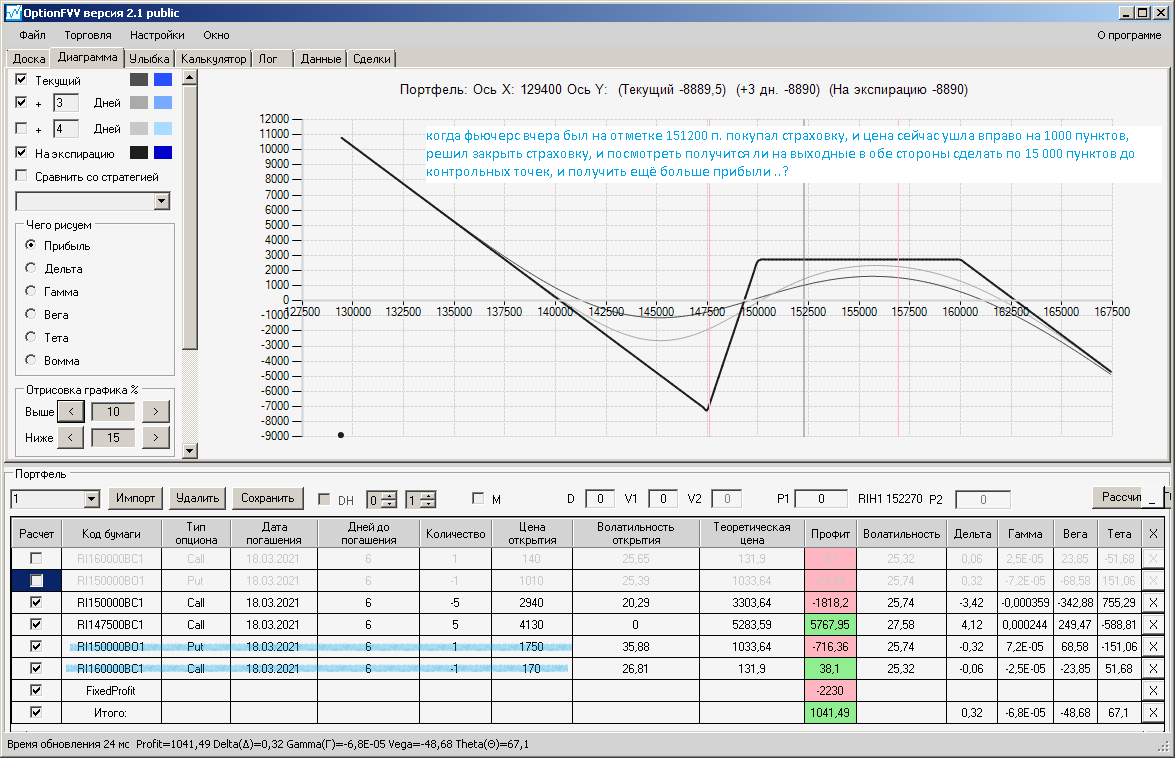Click the OptionFVV application icon in title bar
This screenshot has height=758, width=1175.
[x=13, y=13]
